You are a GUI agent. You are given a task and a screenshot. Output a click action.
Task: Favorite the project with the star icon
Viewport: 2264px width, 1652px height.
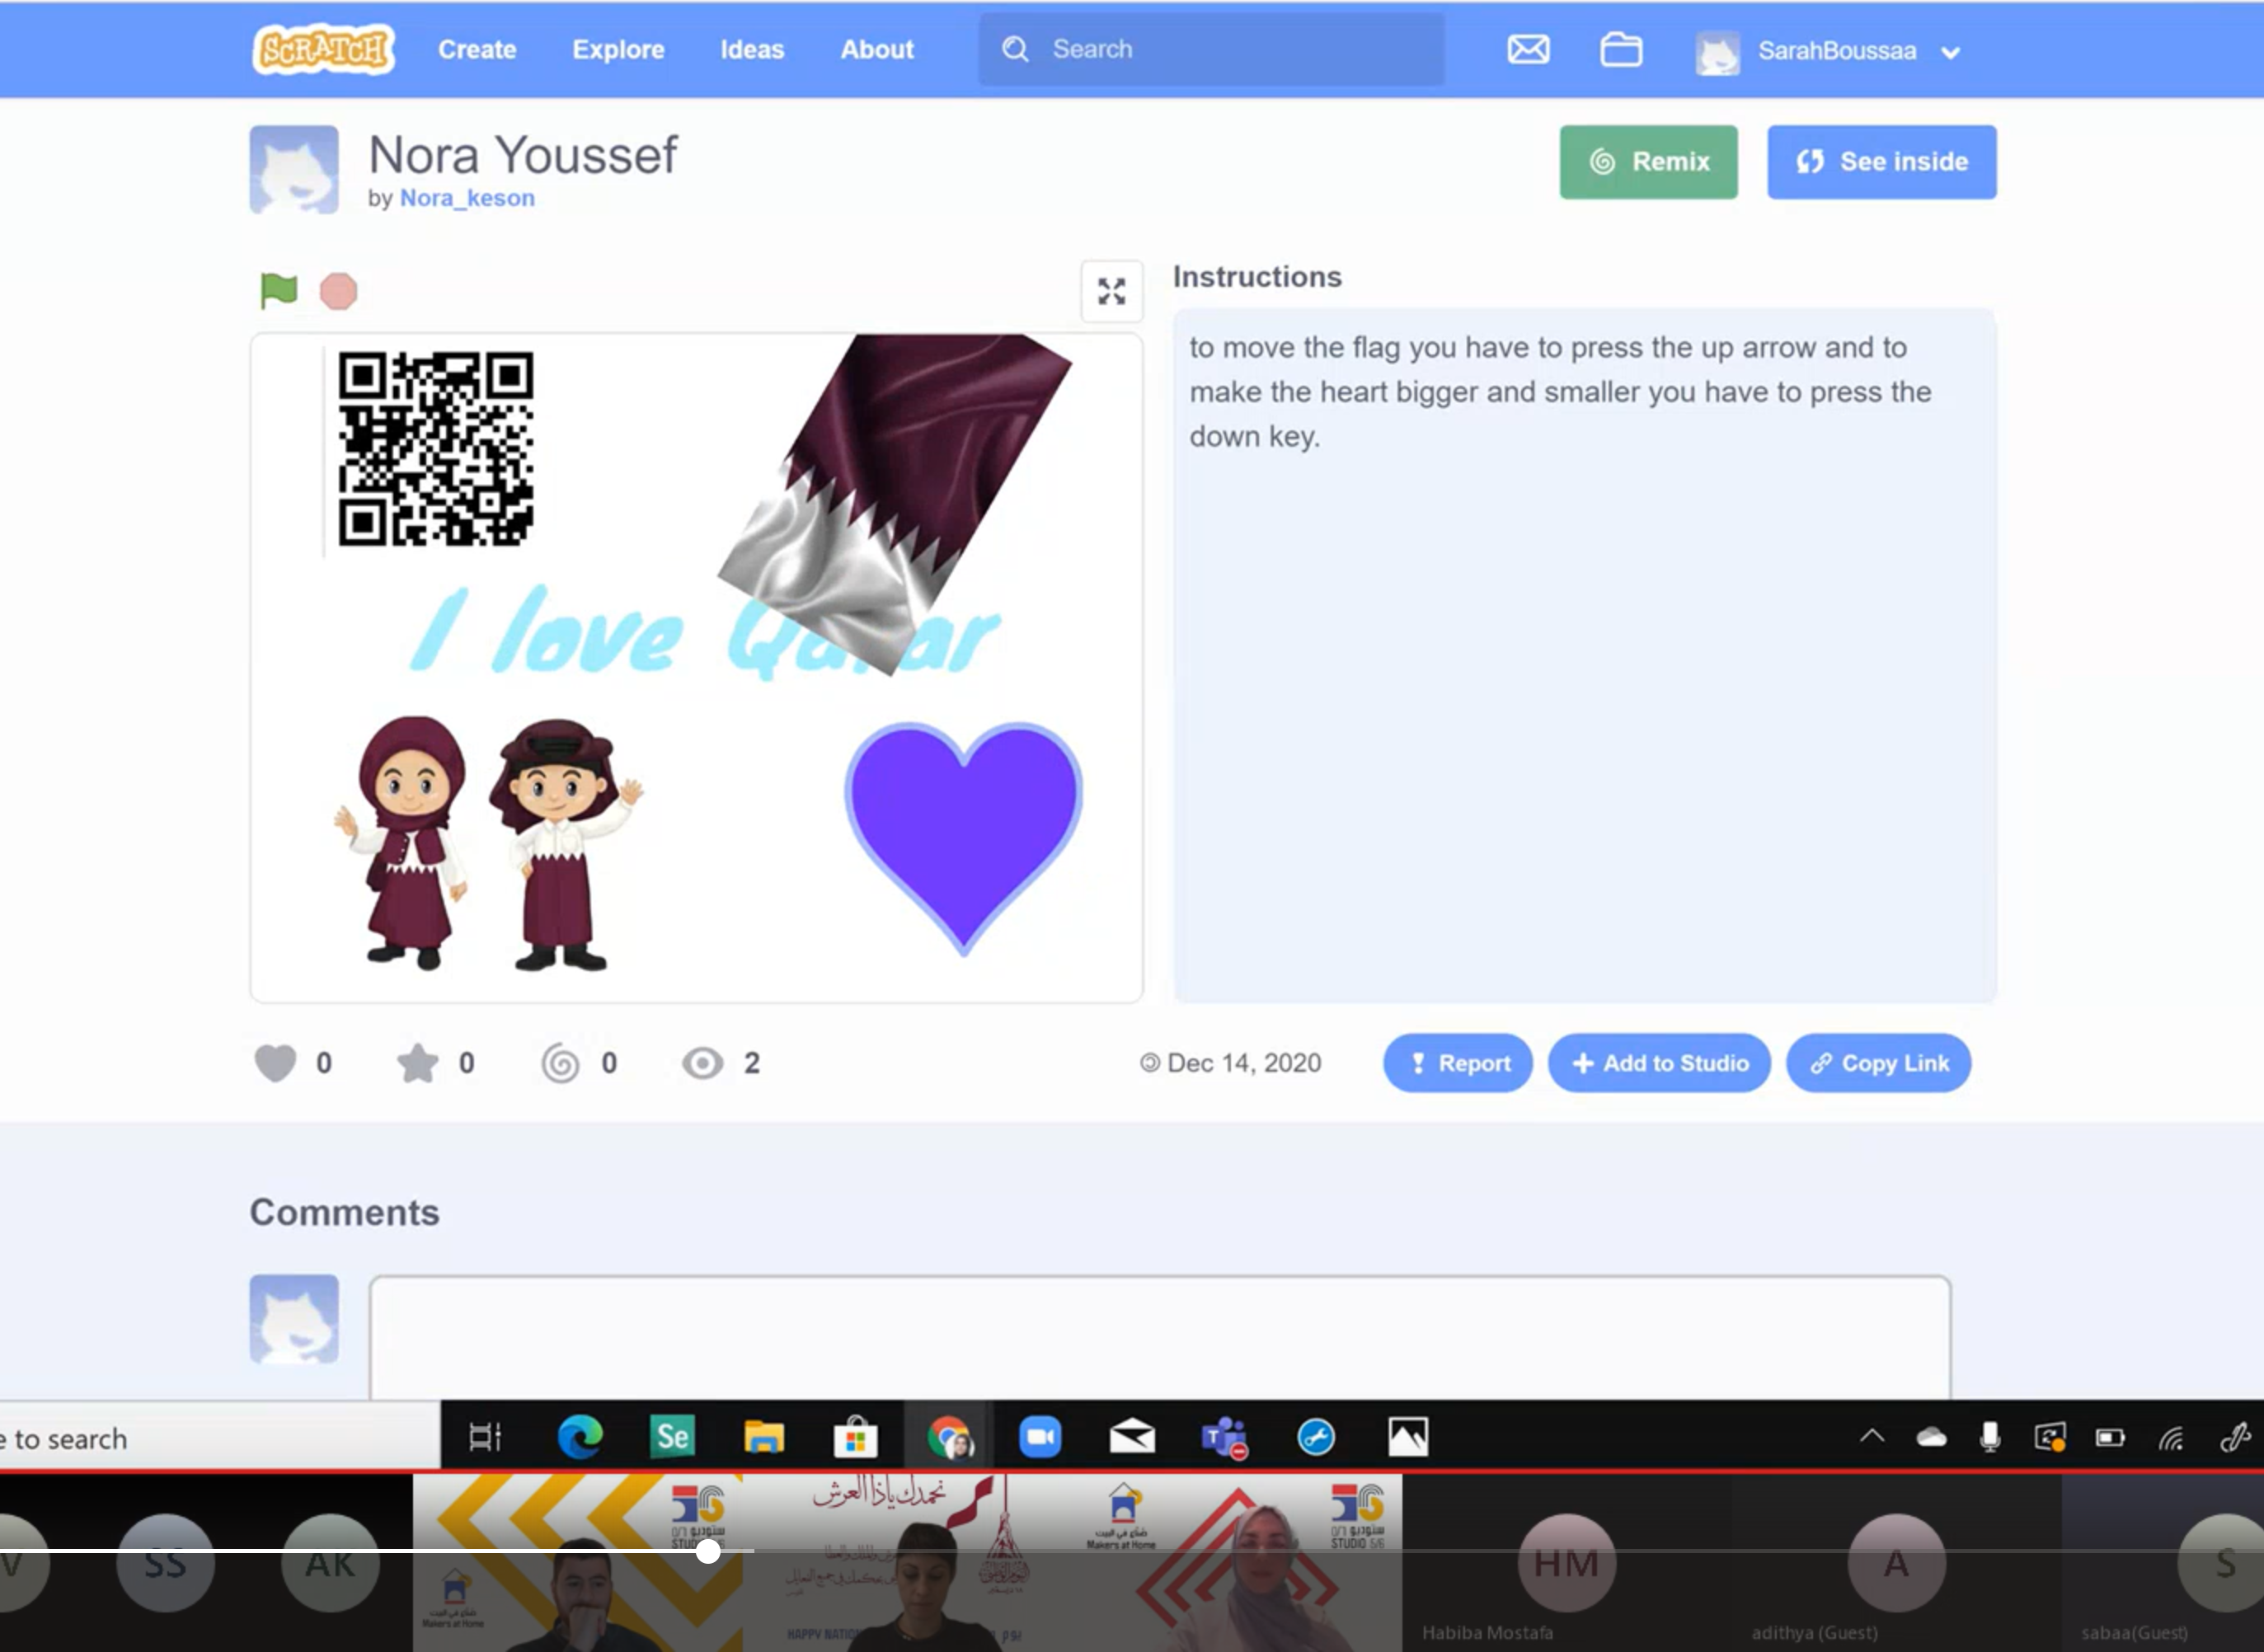click(417, 1063)
